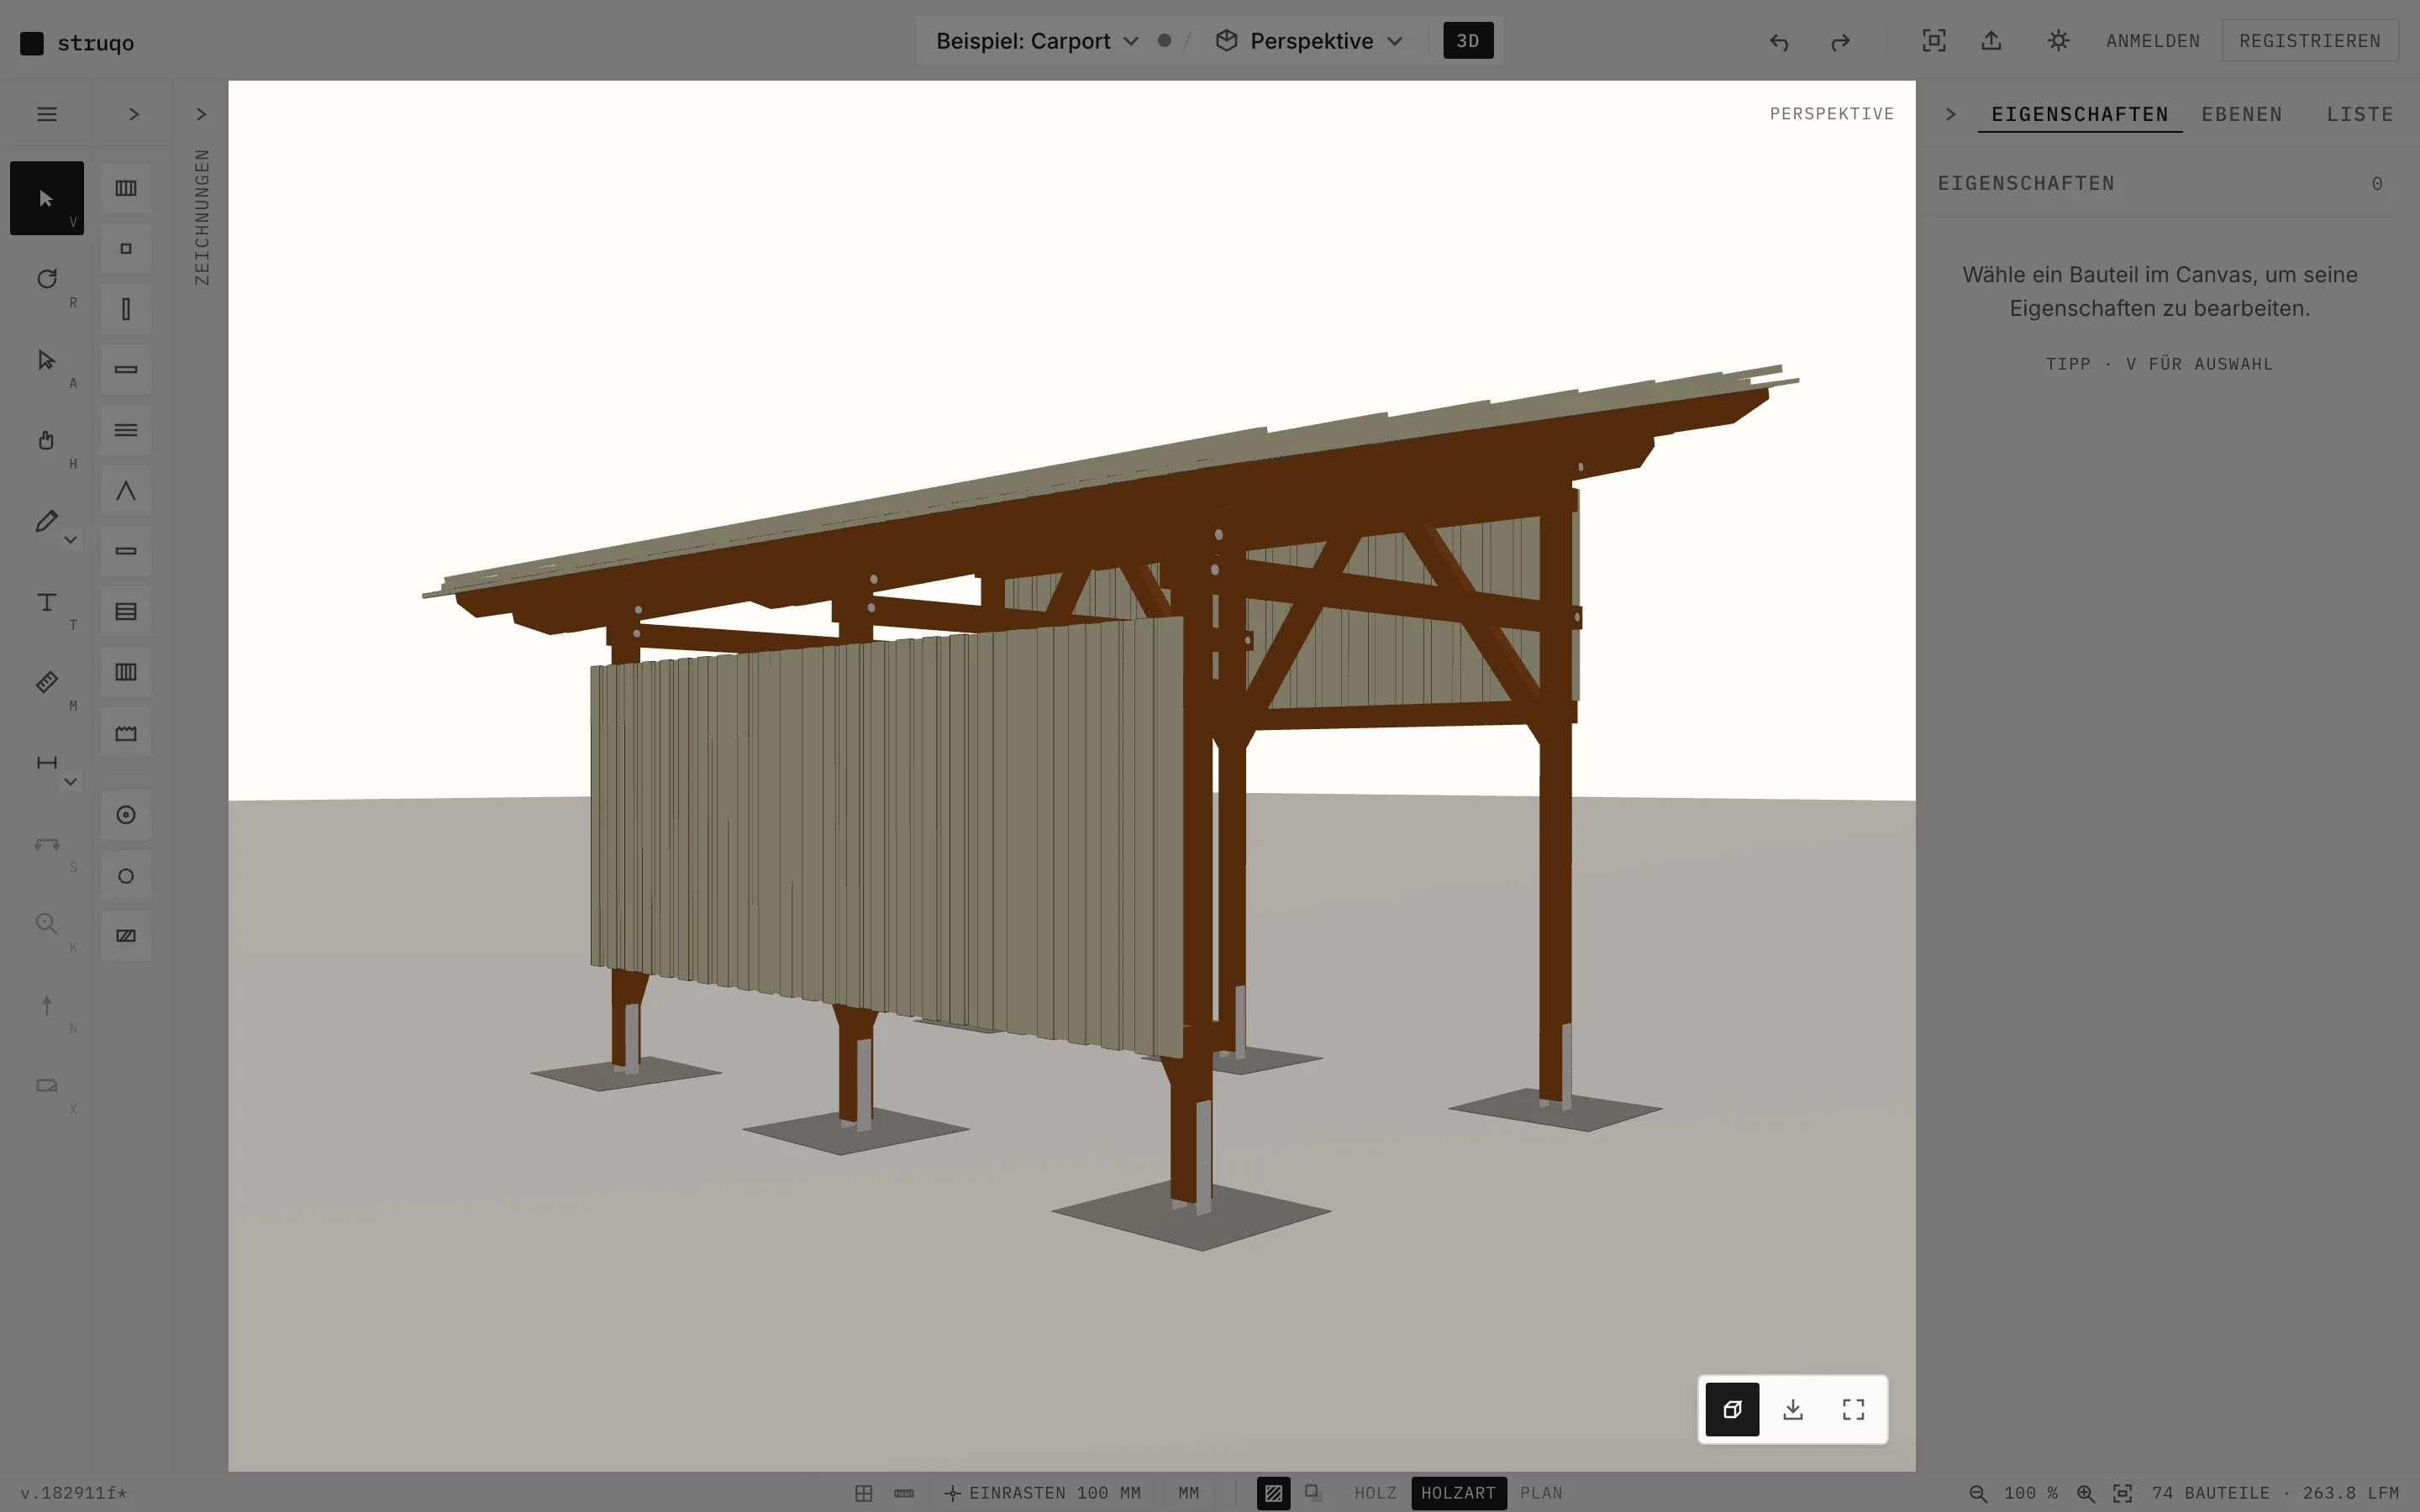
Task: Select HOLZ color mode
Action: coord(1375,1493)
